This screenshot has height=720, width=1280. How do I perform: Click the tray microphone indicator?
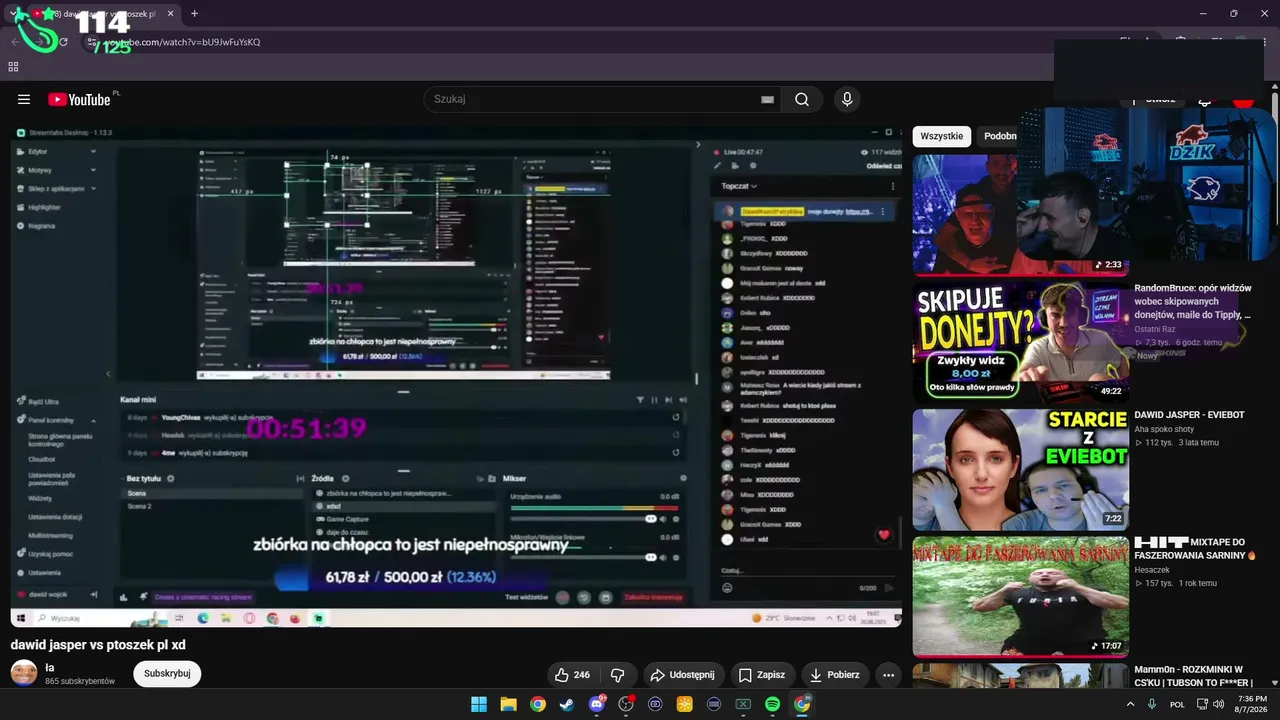[1152, 704]
